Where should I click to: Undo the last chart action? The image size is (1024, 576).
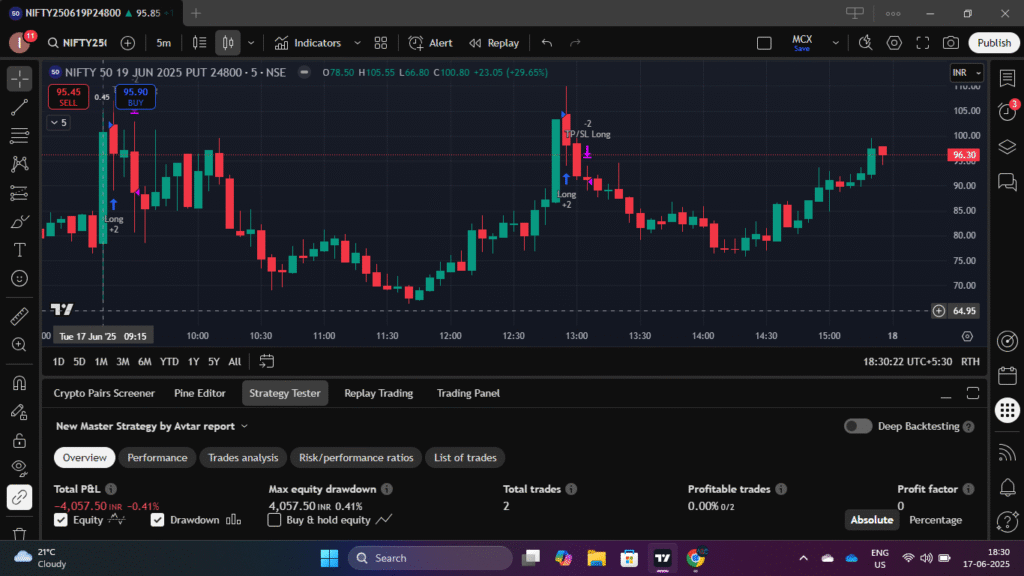(x=547, y=43)
